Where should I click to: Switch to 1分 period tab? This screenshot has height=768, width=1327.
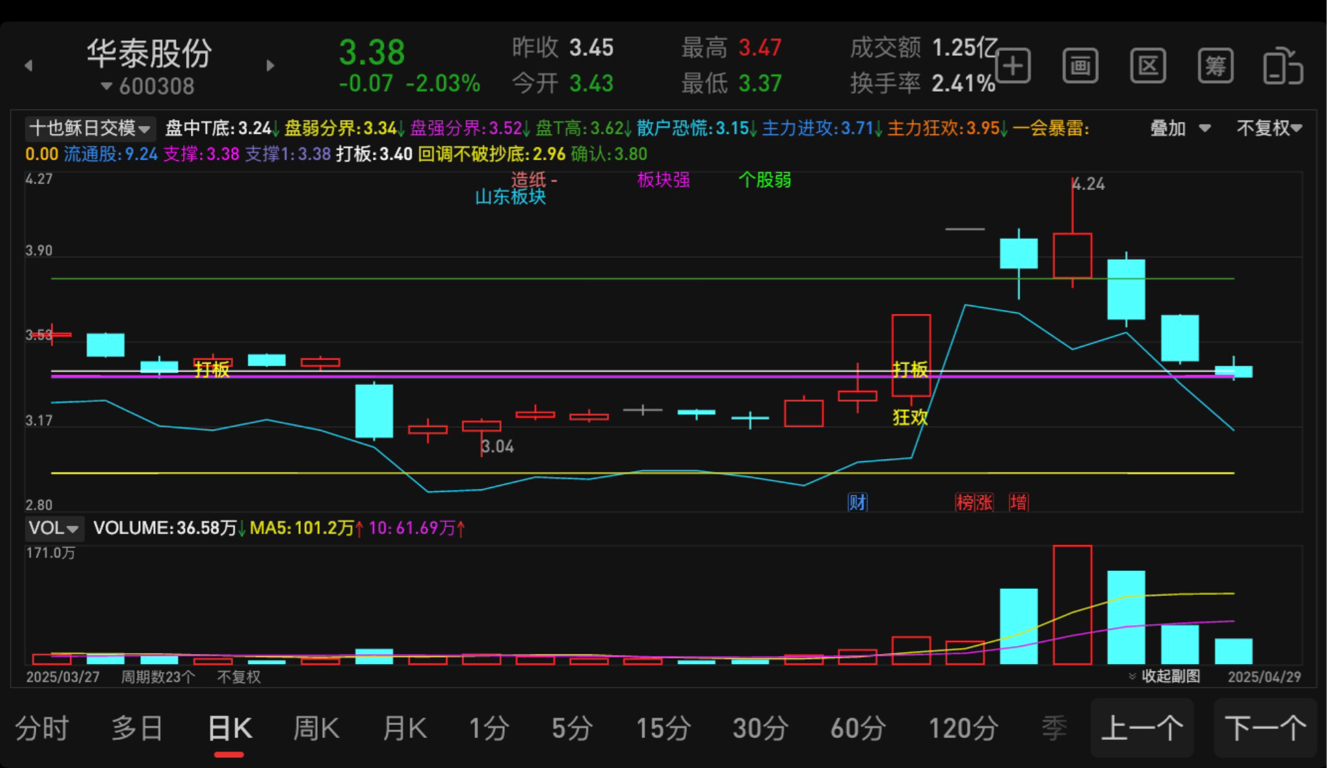488,728
